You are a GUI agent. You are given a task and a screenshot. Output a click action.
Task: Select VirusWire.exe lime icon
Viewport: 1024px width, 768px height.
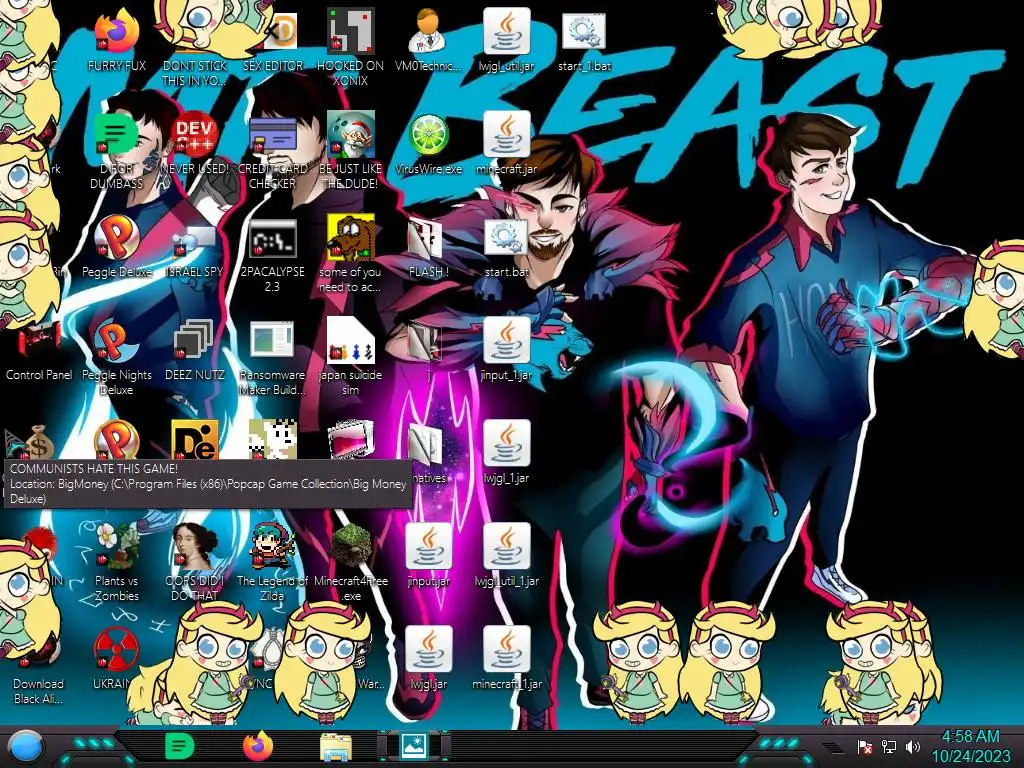[x=428, y=135]
